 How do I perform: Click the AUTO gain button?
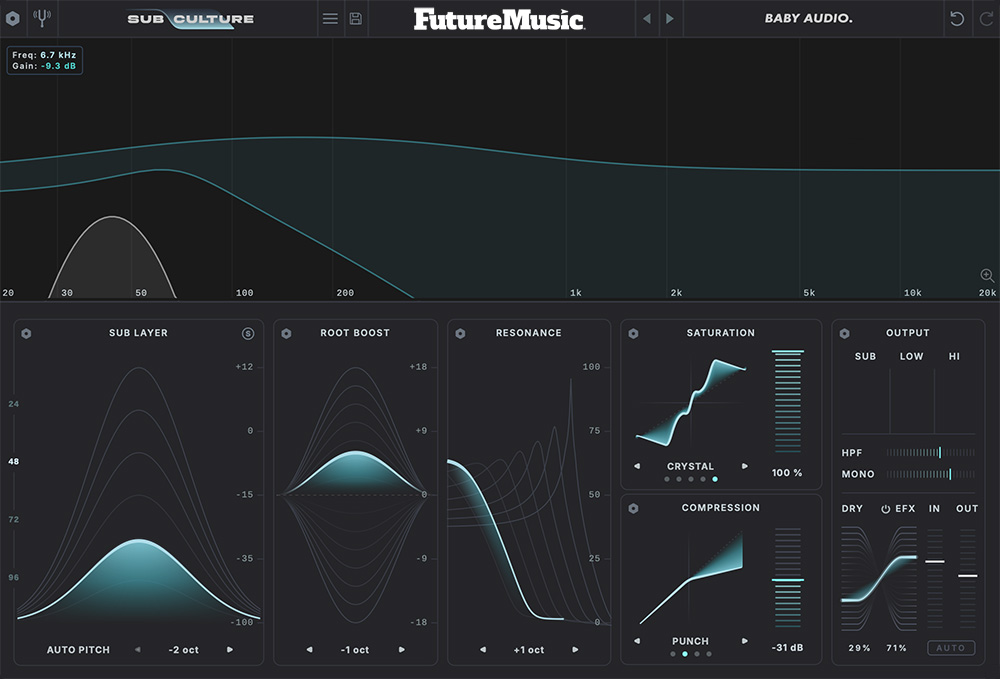click(951, 648)
